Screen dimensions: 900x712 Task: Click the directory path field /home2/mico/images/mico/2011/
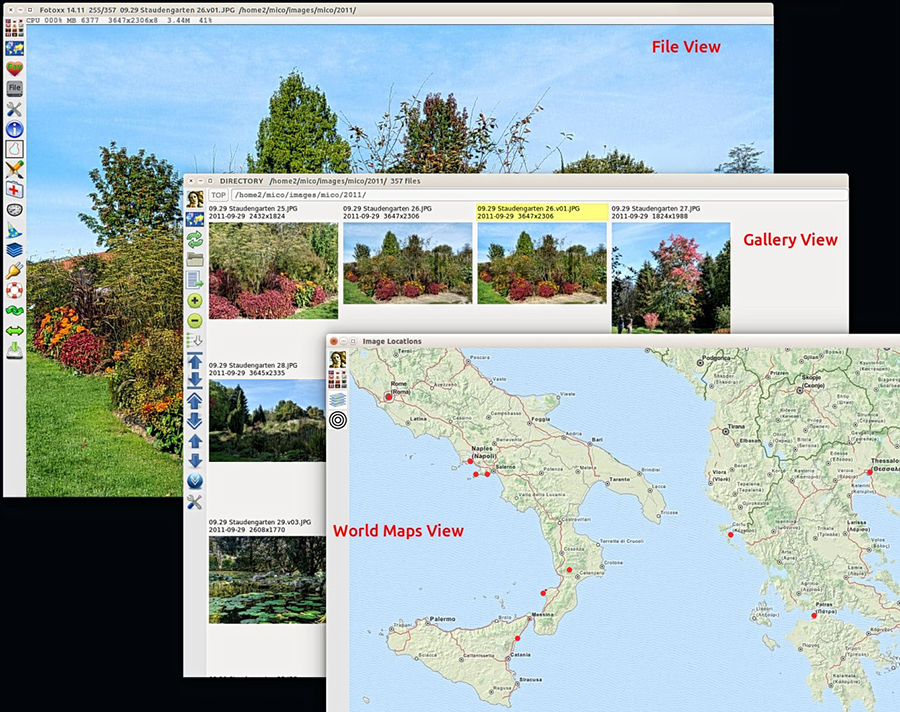click(x=539, y=195)
